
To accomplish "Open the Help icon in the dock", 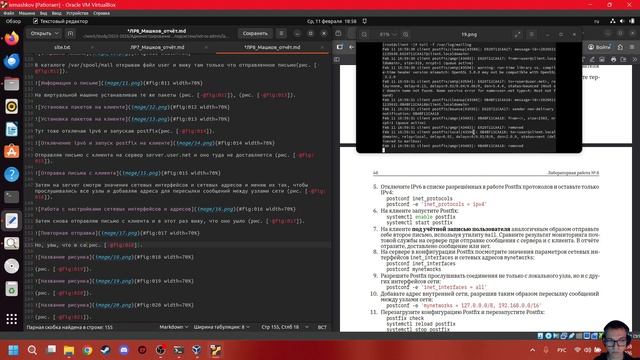I will point(11,175).
